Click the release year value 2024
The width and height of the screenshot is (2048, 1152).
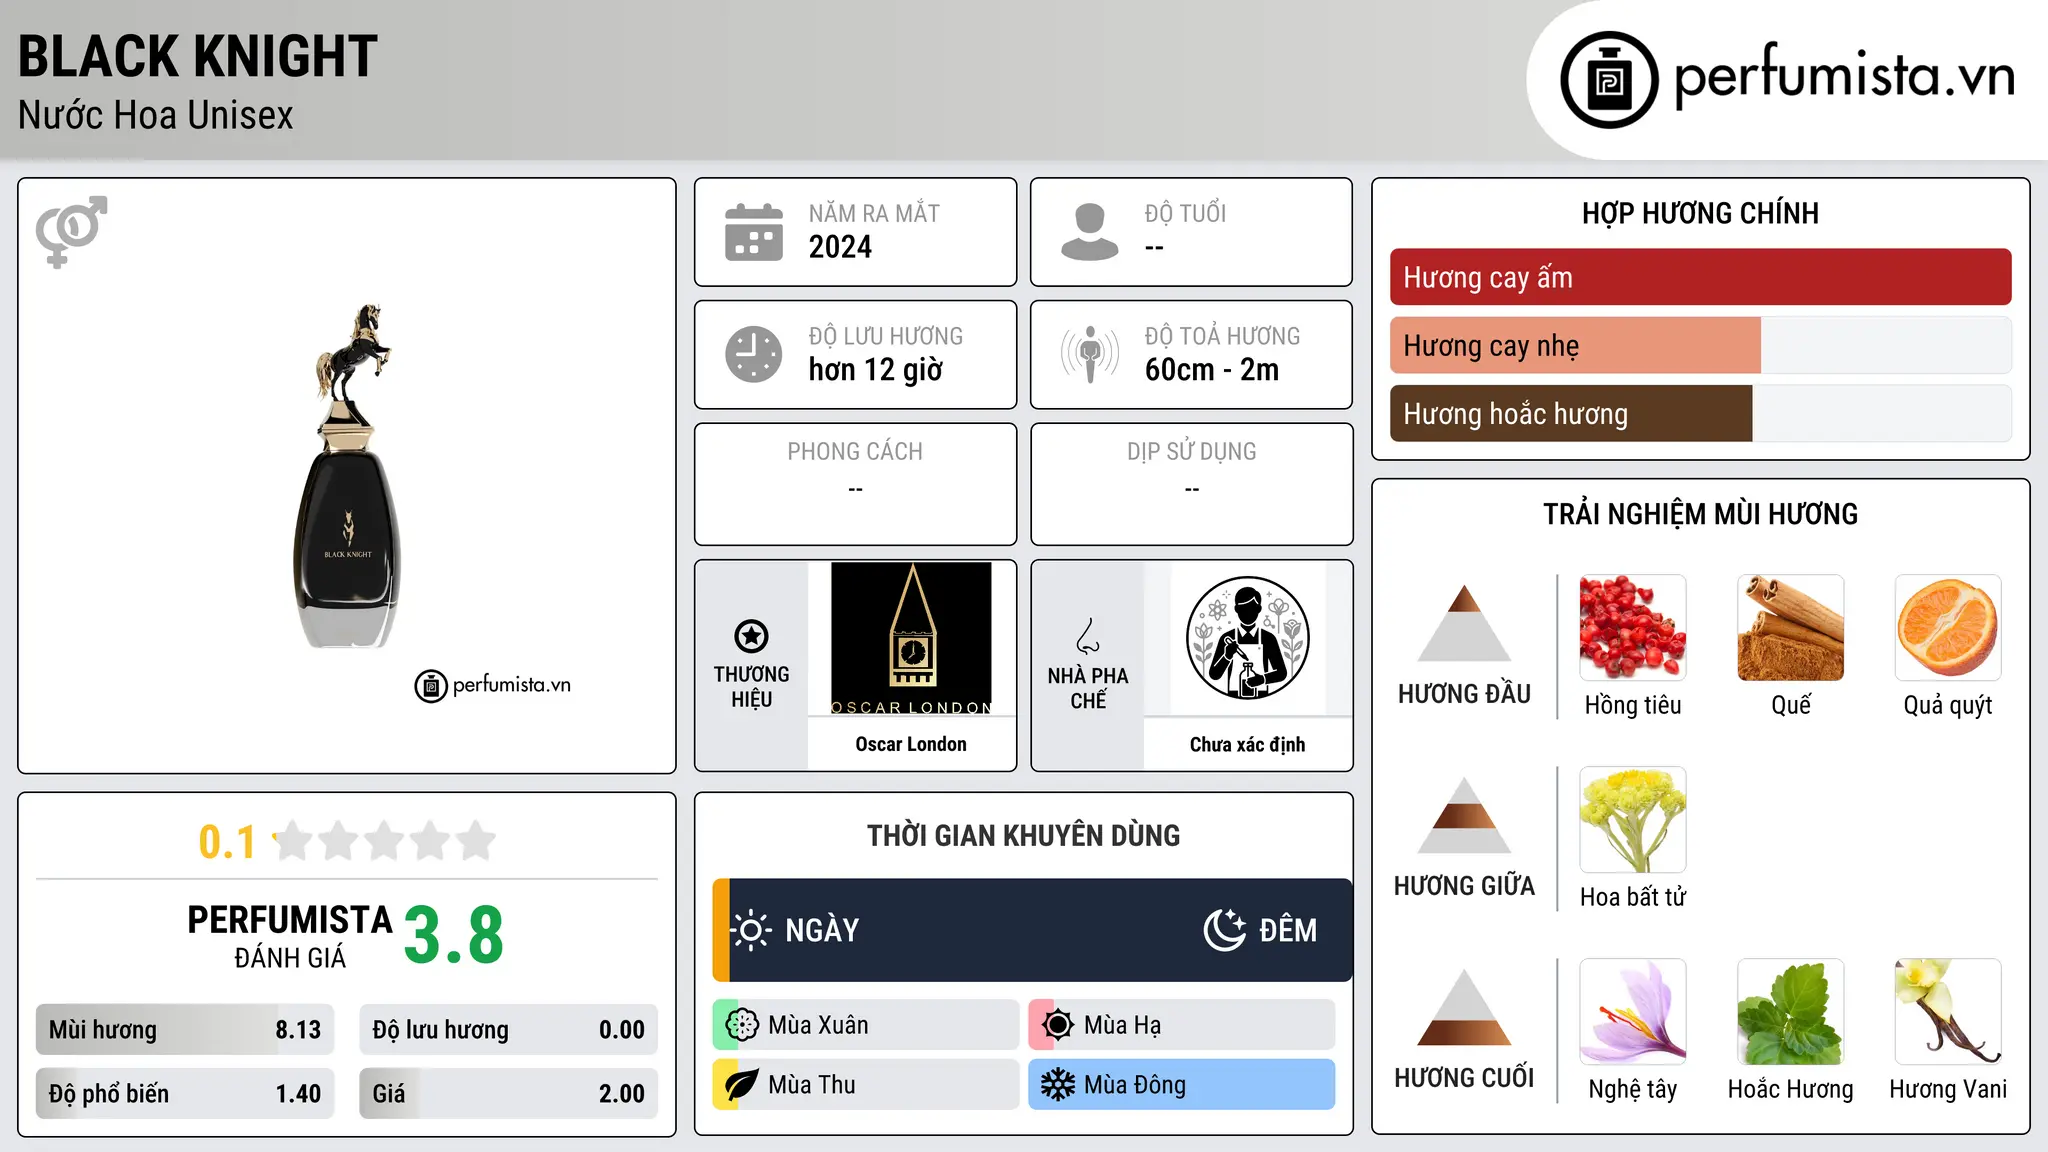click(840, 247)
